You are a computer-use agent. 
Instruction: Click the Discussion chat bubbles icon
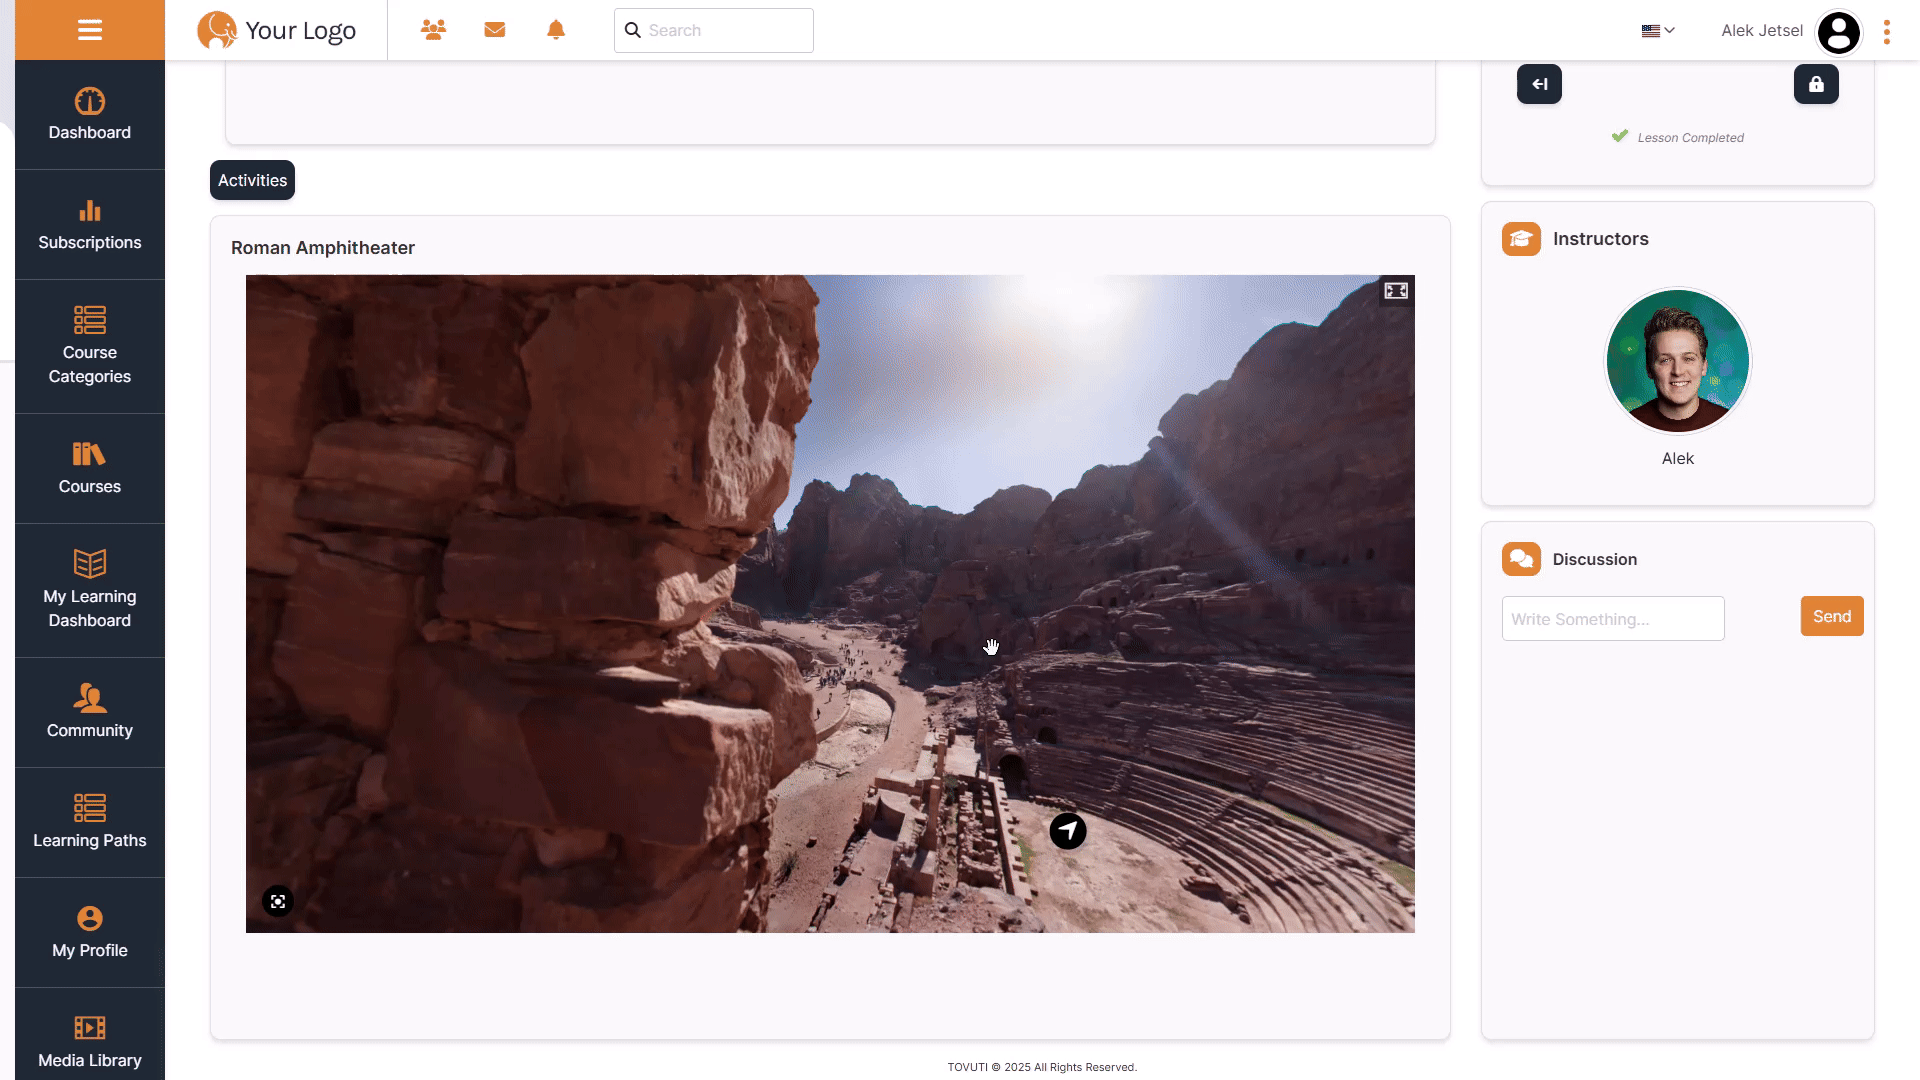point(1521,559)
